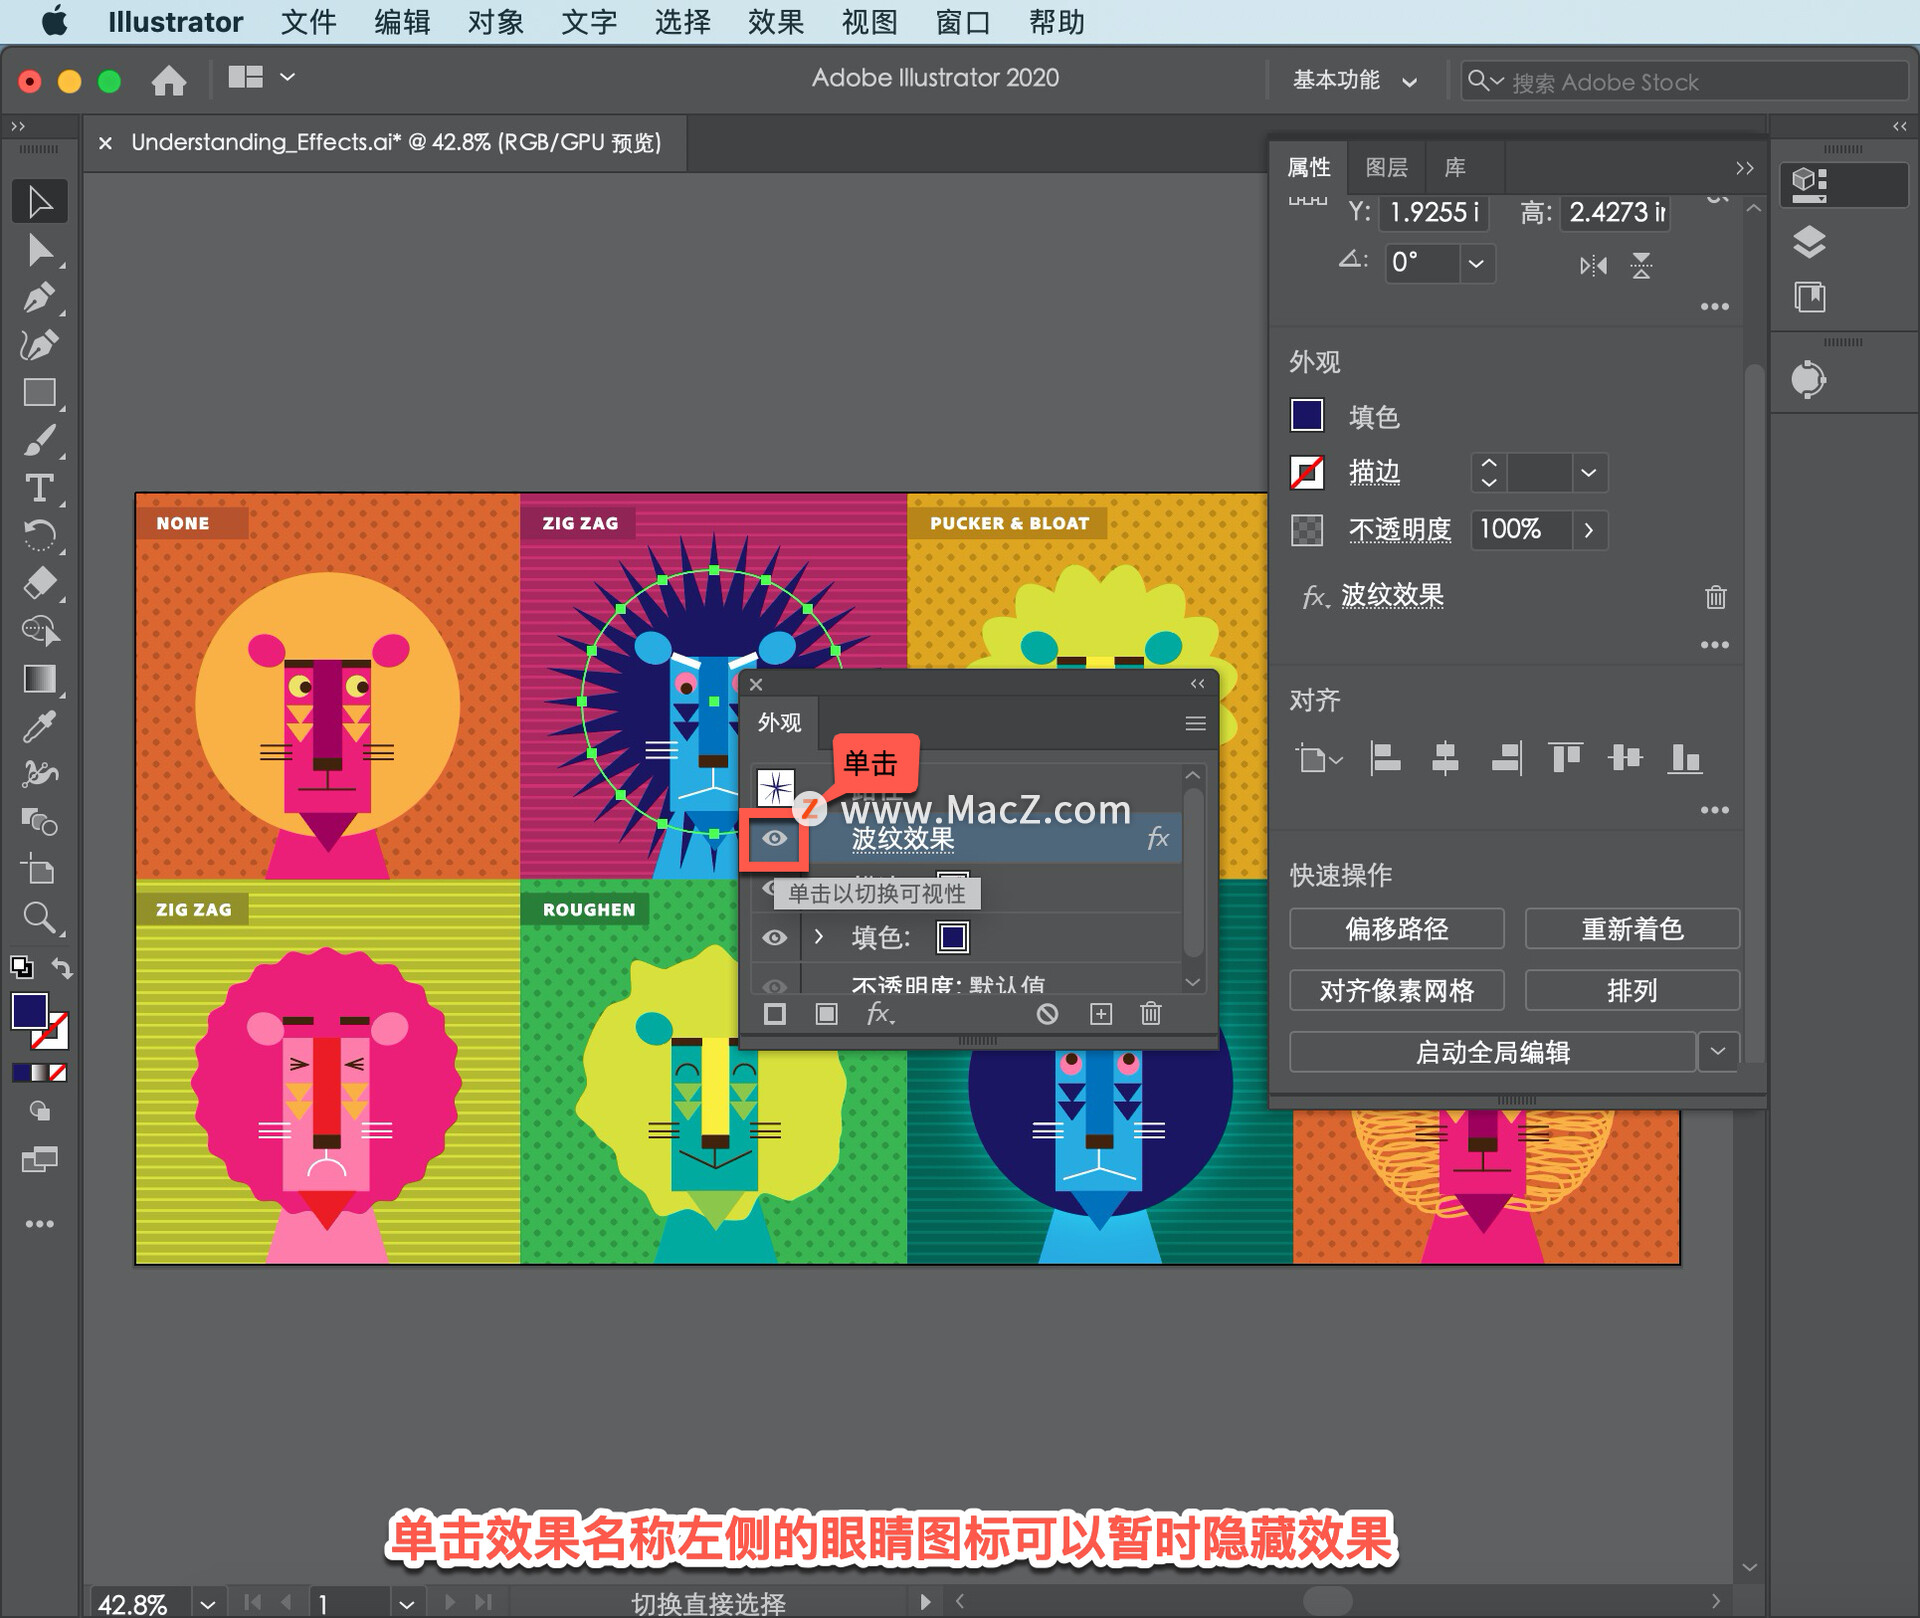1920x1618 pixels.
Task: Open the 外观 panel flyout menu
Action: click(1195, 723)
